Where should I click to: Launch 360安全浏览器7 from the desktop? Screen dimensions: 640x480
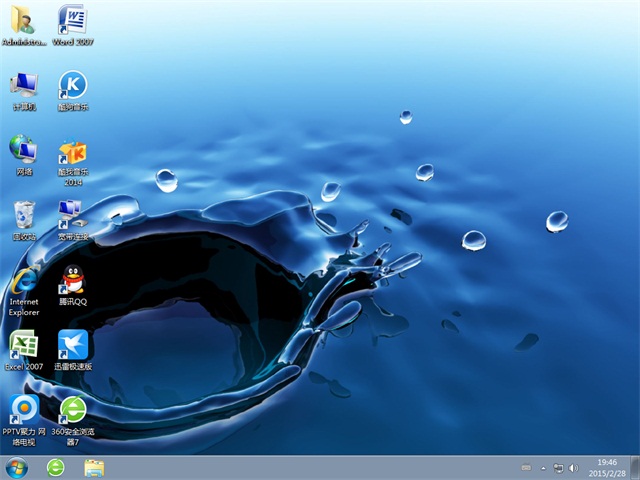point(72,410)
